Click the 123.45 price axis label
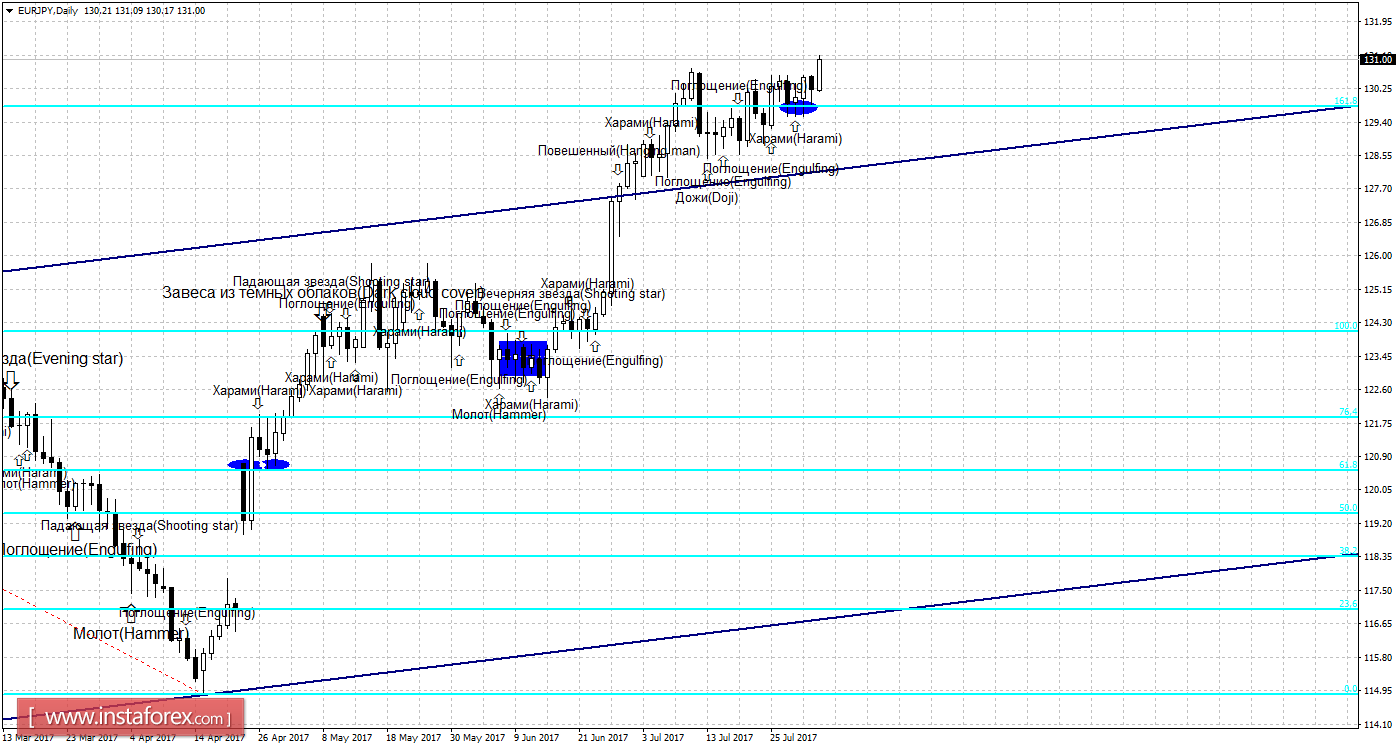 click(x=1377, y=356)
